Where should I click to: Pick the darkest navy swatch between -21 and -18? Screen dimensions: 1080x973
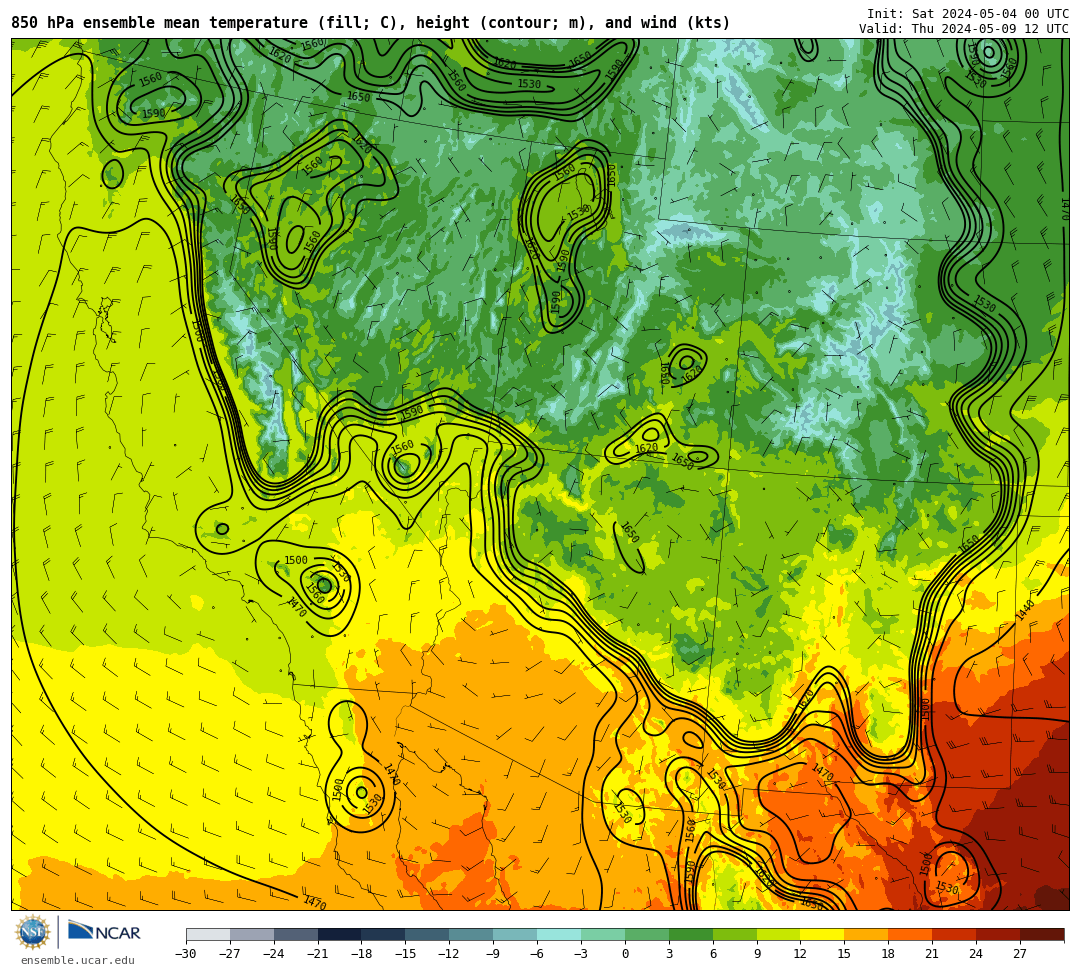click(x=340, y=934)
